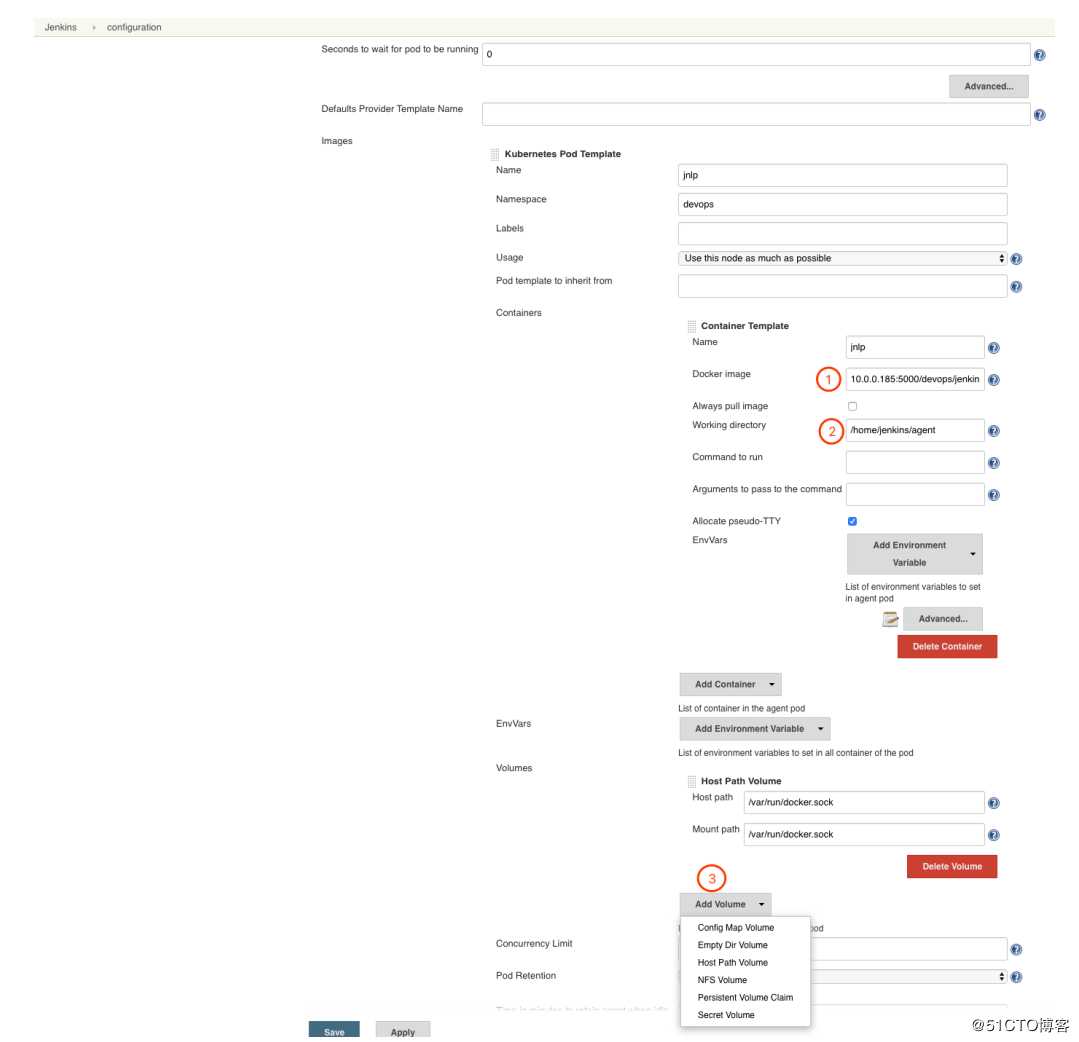Open help for Container Template Name field
The image size is (1079, 1042).
point(994,348)
